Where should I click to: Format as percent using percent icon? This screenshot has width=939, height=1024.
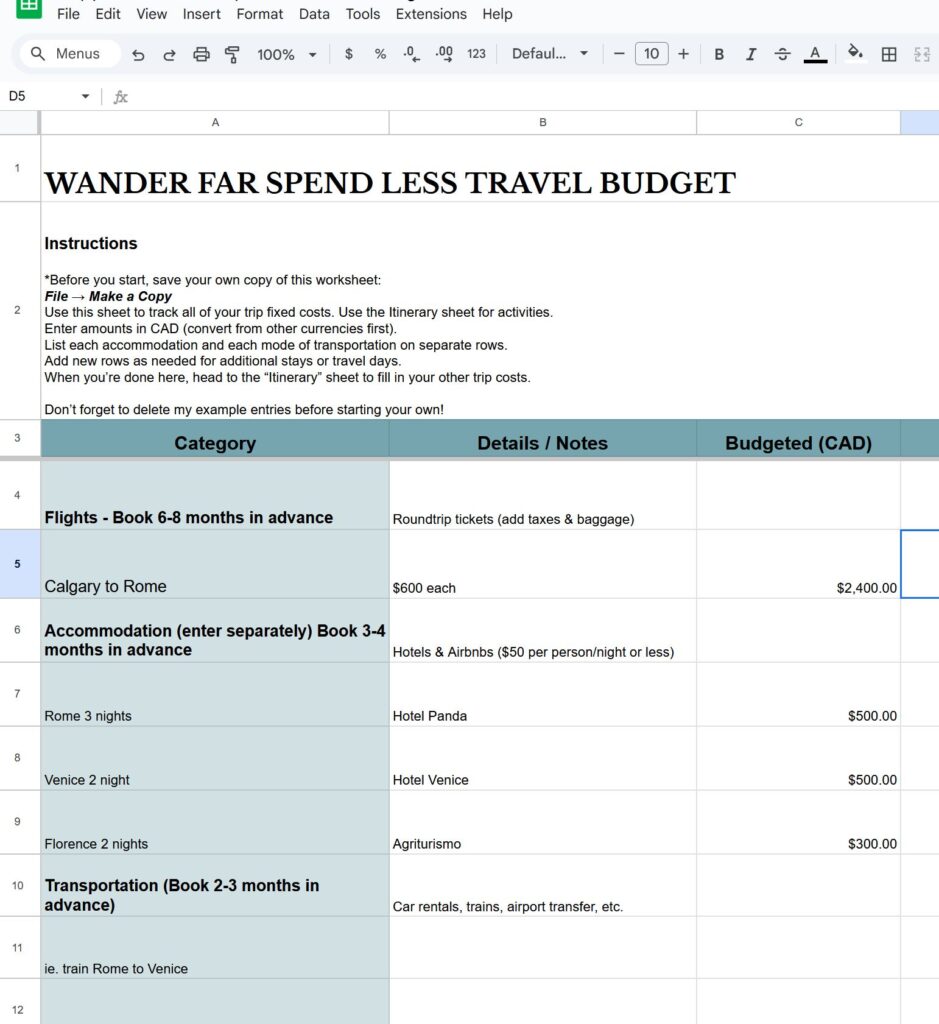click(380, 54)
